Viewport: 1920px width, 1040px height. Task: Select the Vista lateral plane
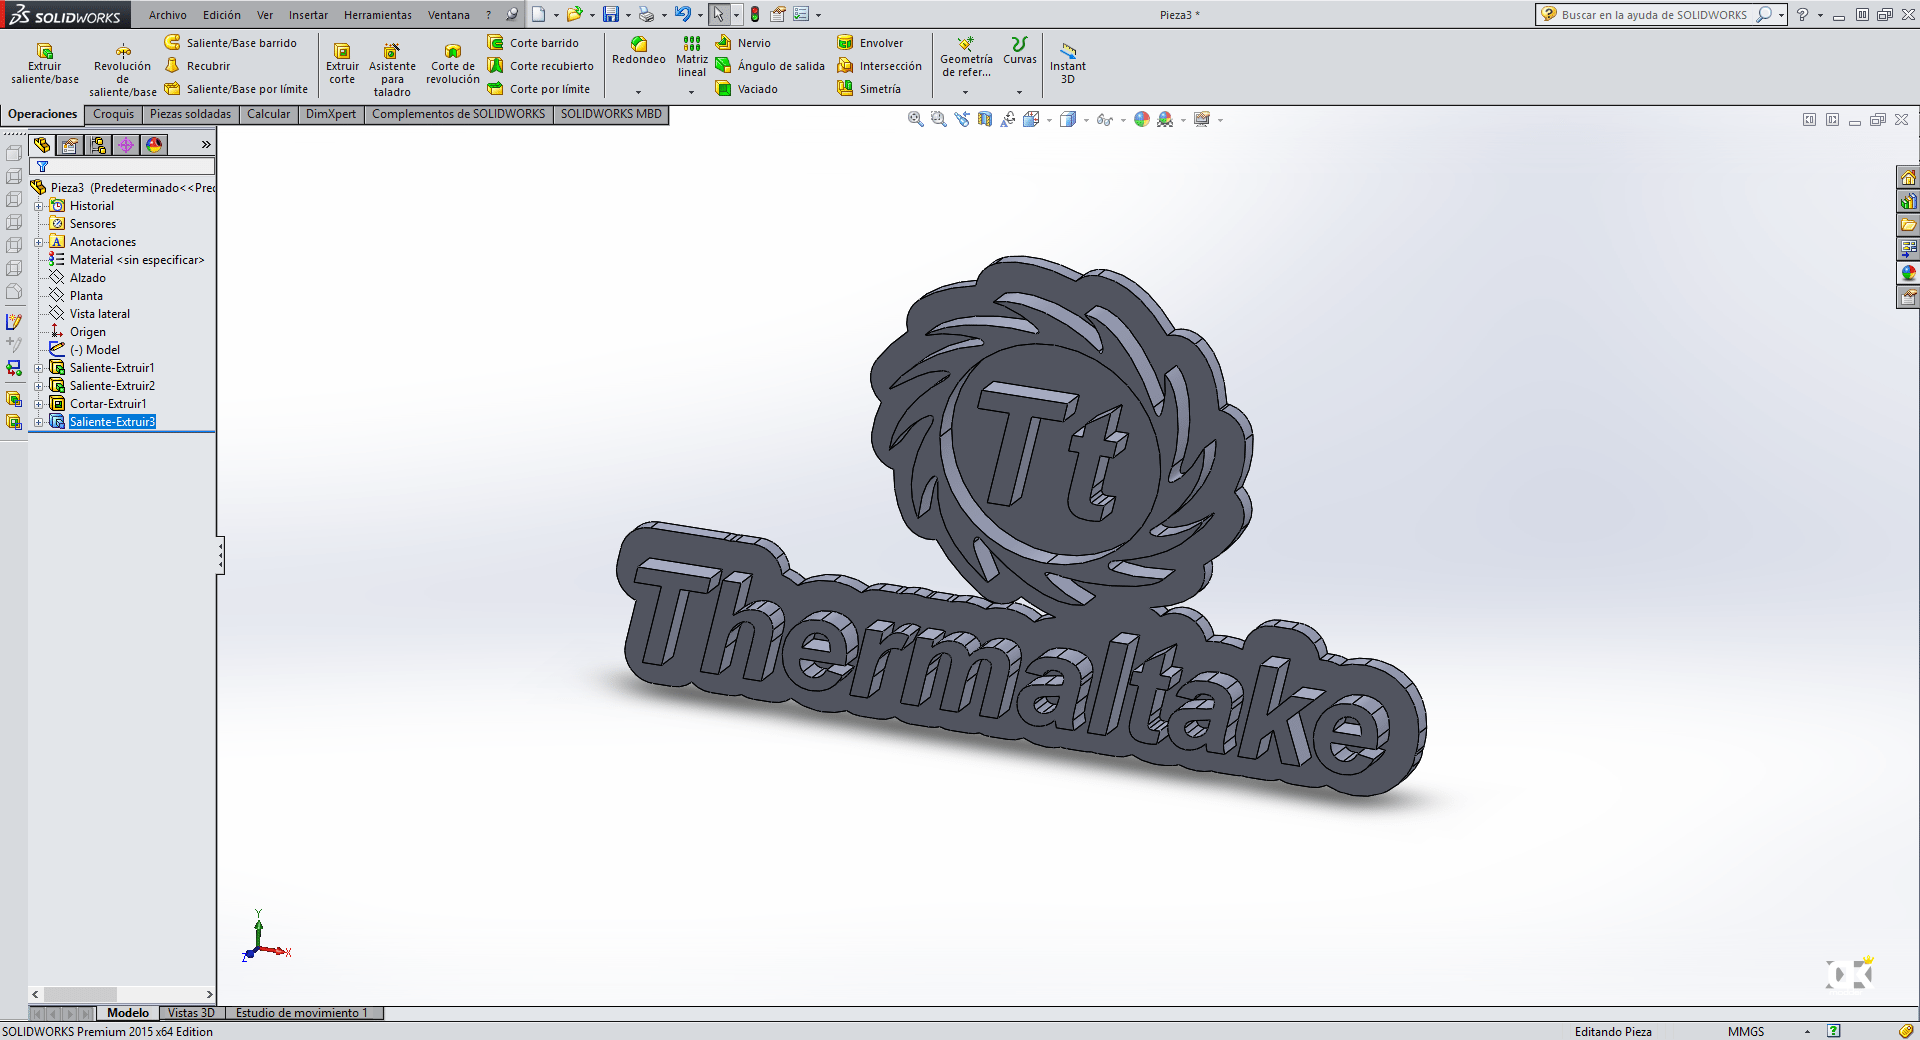(x=89, y=314)
